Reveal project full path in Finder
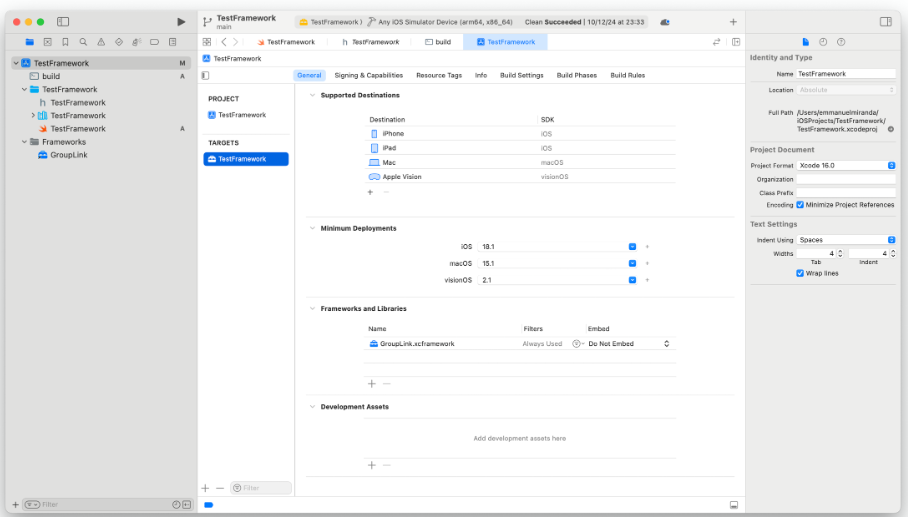Screen dimensions: 908x517 click(890, 129)
